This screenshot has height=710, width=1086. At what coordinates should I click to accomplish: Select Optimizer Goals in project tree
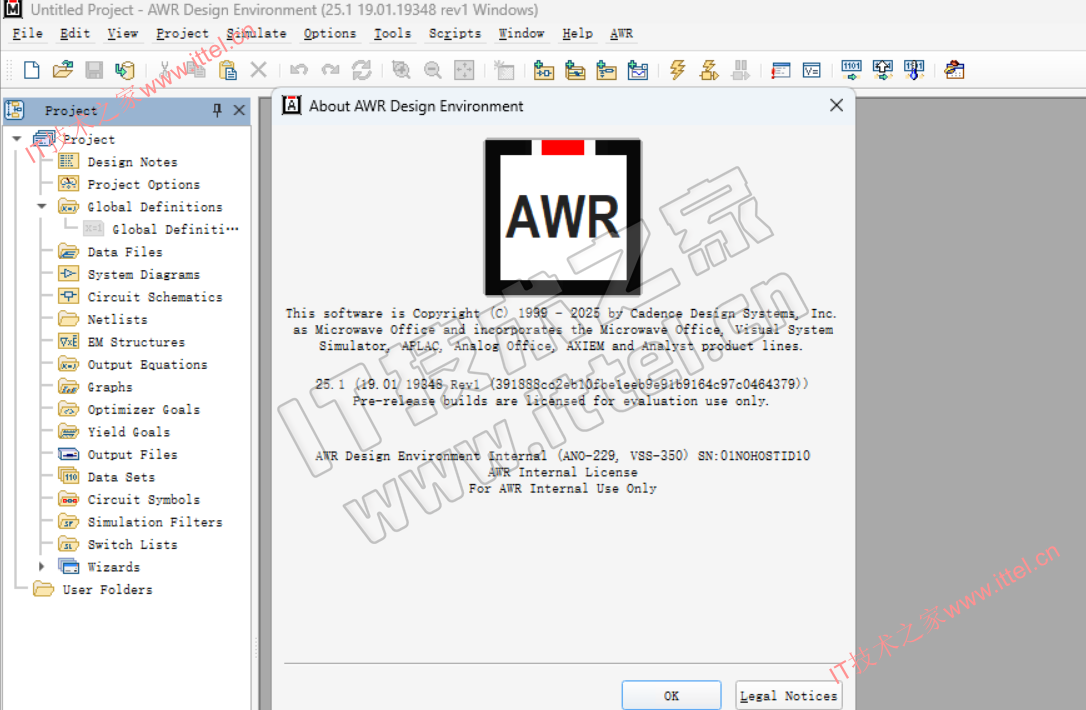coord(143,409)
